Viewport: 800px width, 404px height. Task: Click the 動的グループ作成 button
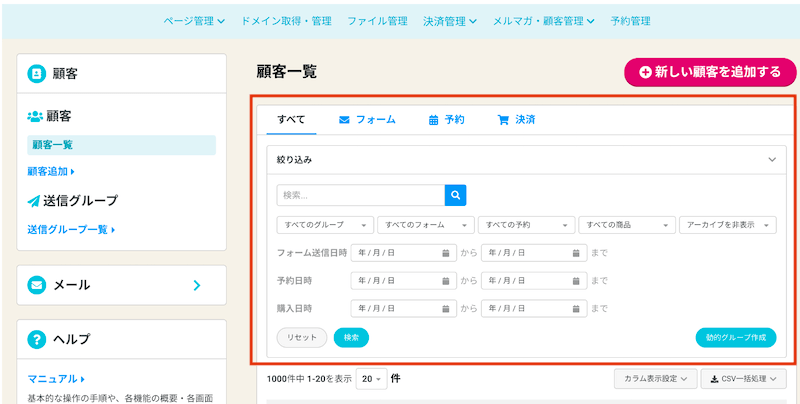[735, 338]
